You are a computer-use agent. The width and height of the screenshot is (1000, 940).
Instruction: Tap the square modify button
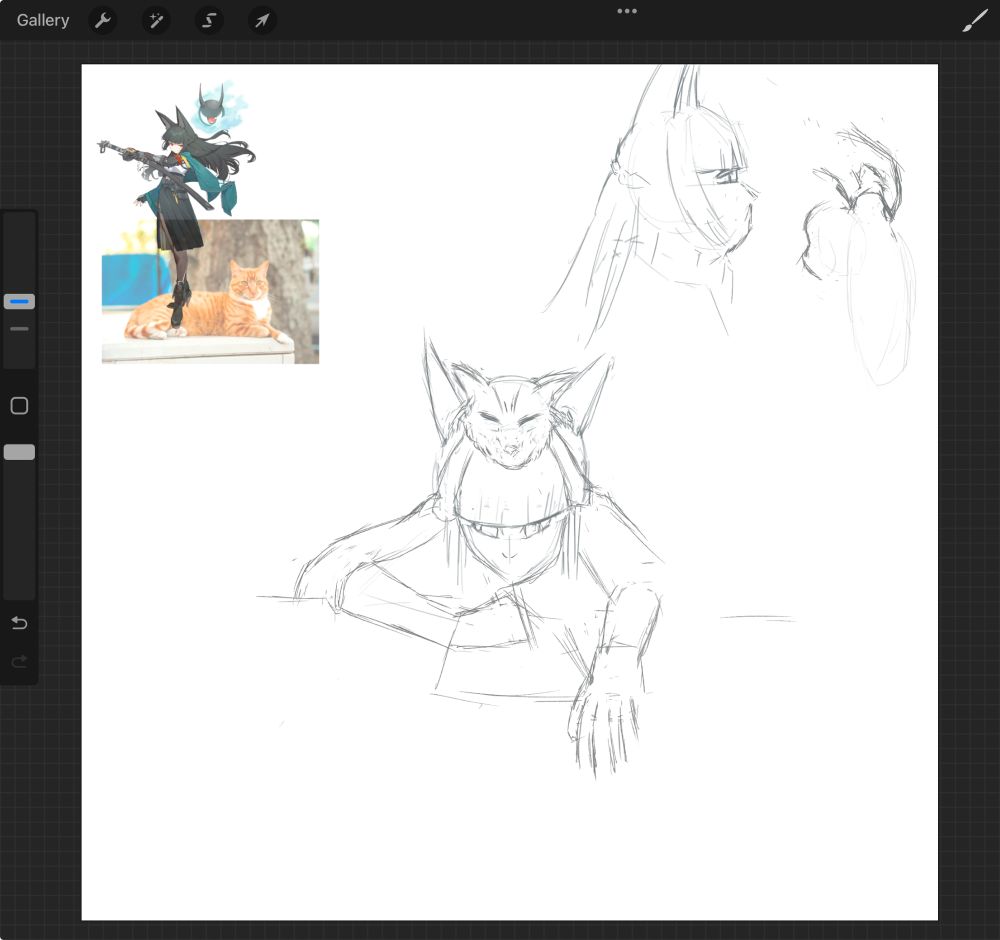(19, 406)
